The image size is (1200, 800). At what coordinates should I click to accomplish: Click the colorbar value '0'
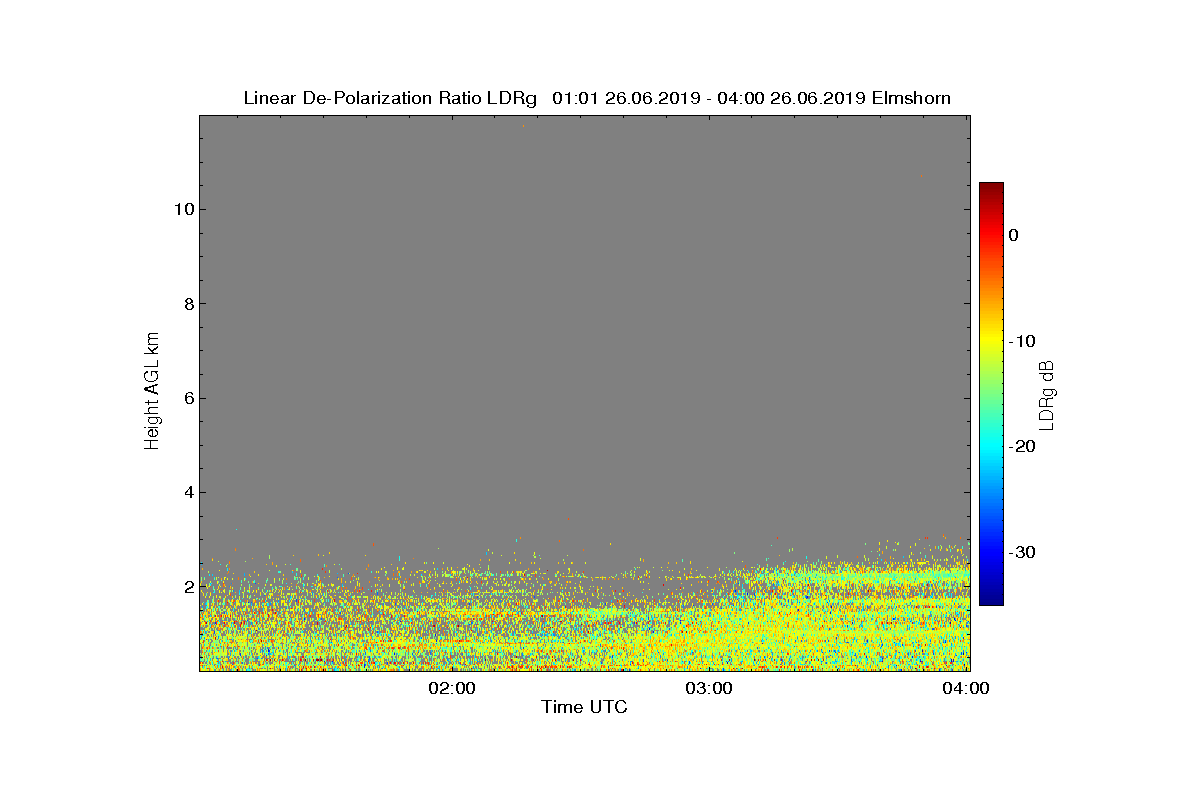coord(1013,235)
